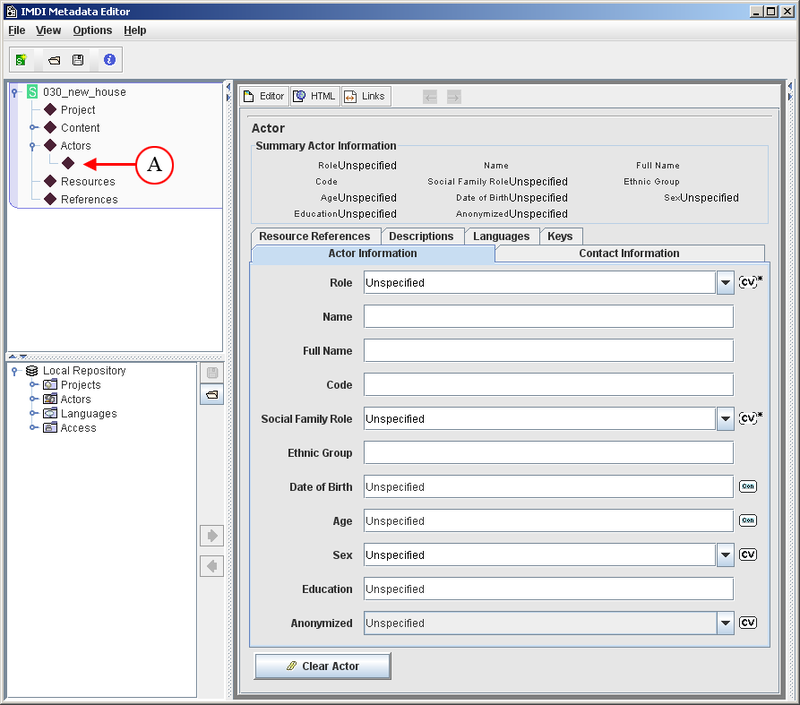Expand the Access folder in Local Repository
Screen dimensions: 800x705
click(x=33, y=427)
